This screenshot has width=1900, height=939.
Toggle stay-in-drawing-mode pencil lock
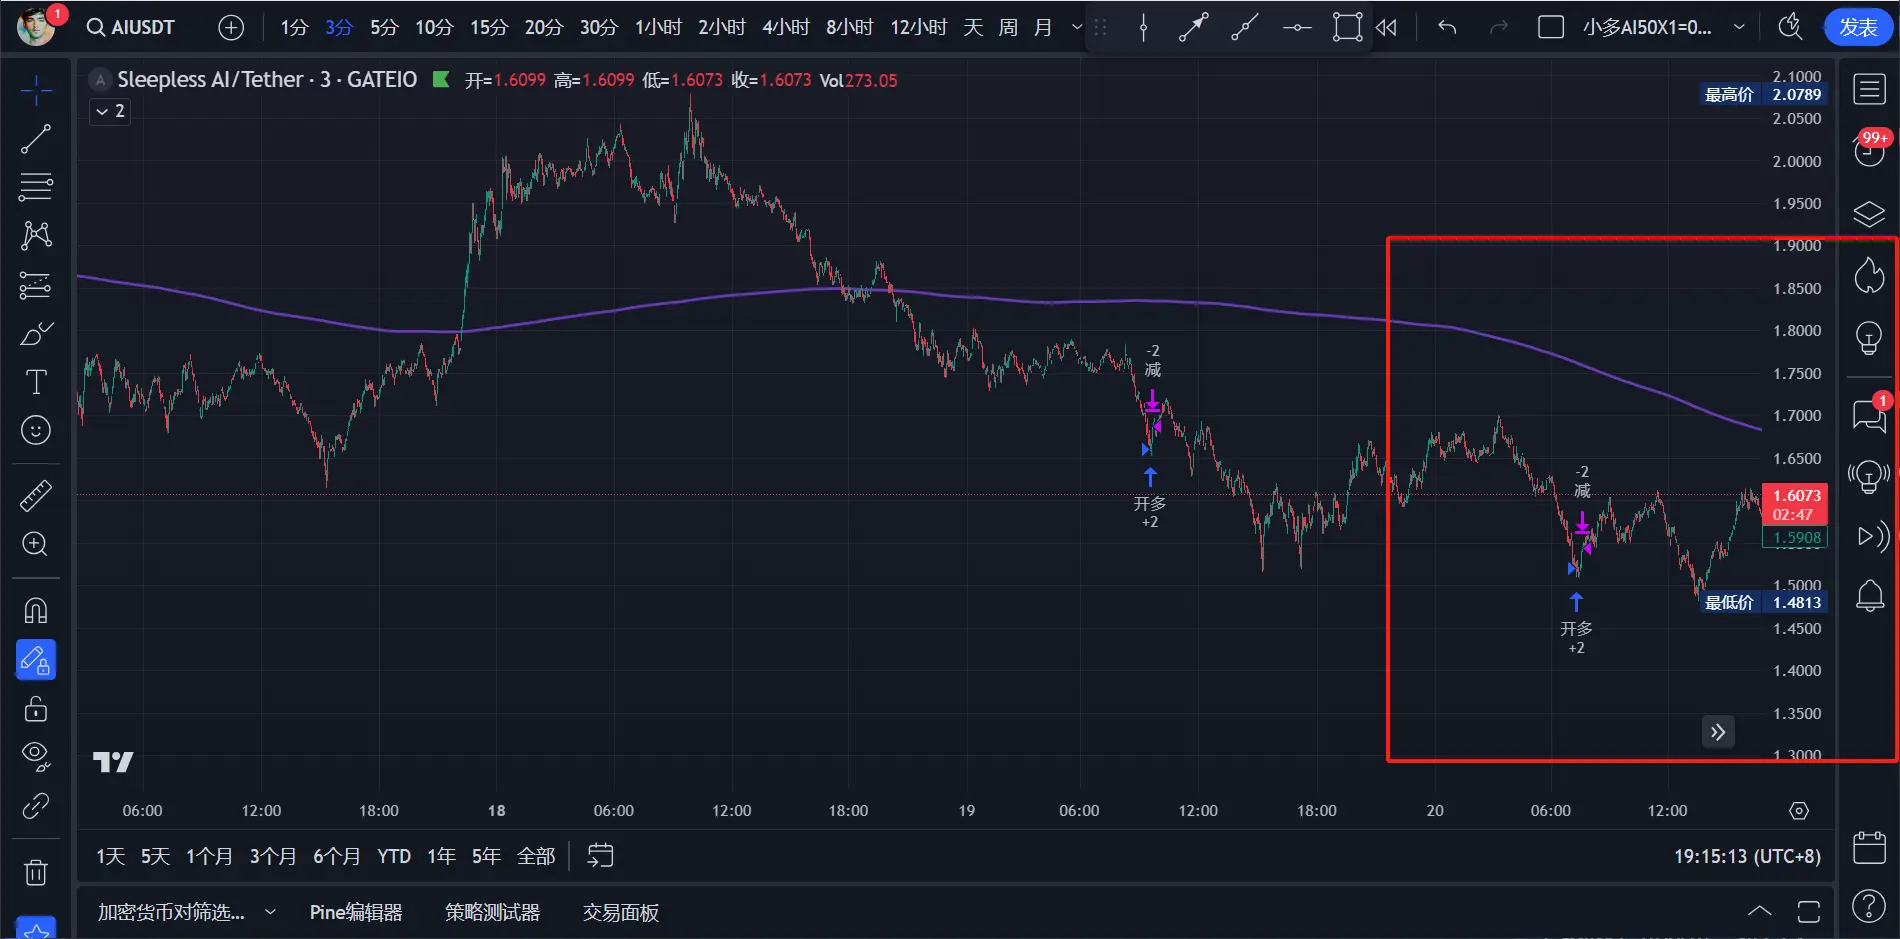pos(36,660)
